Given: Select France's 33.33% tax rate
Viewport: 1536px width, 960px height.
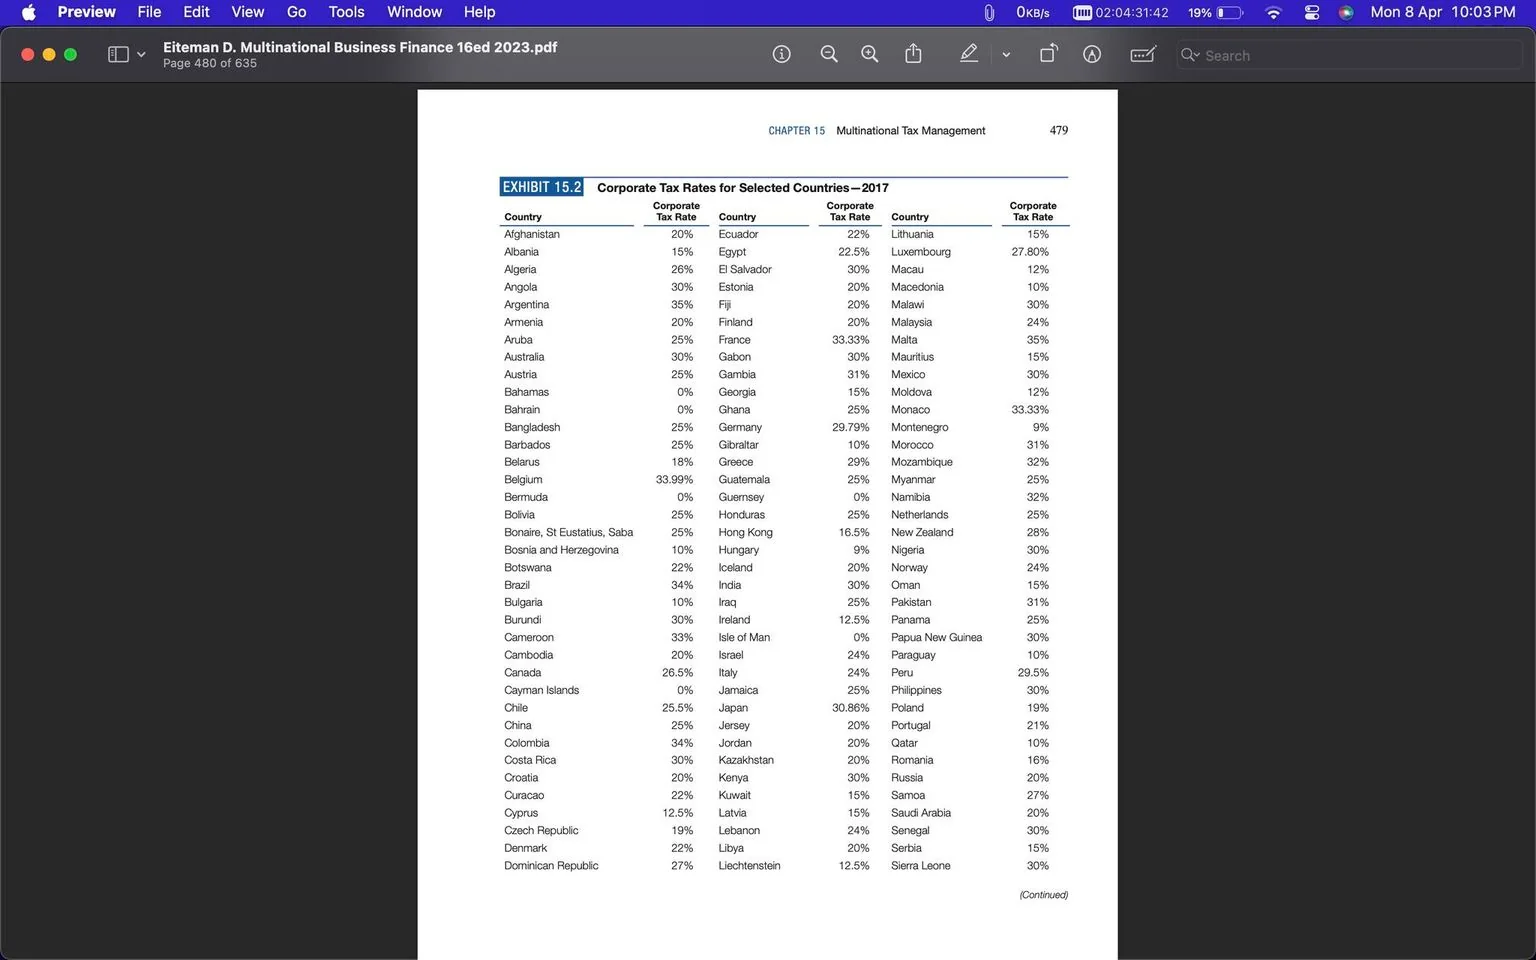Looking at the screenshot, I should (850, 340).
